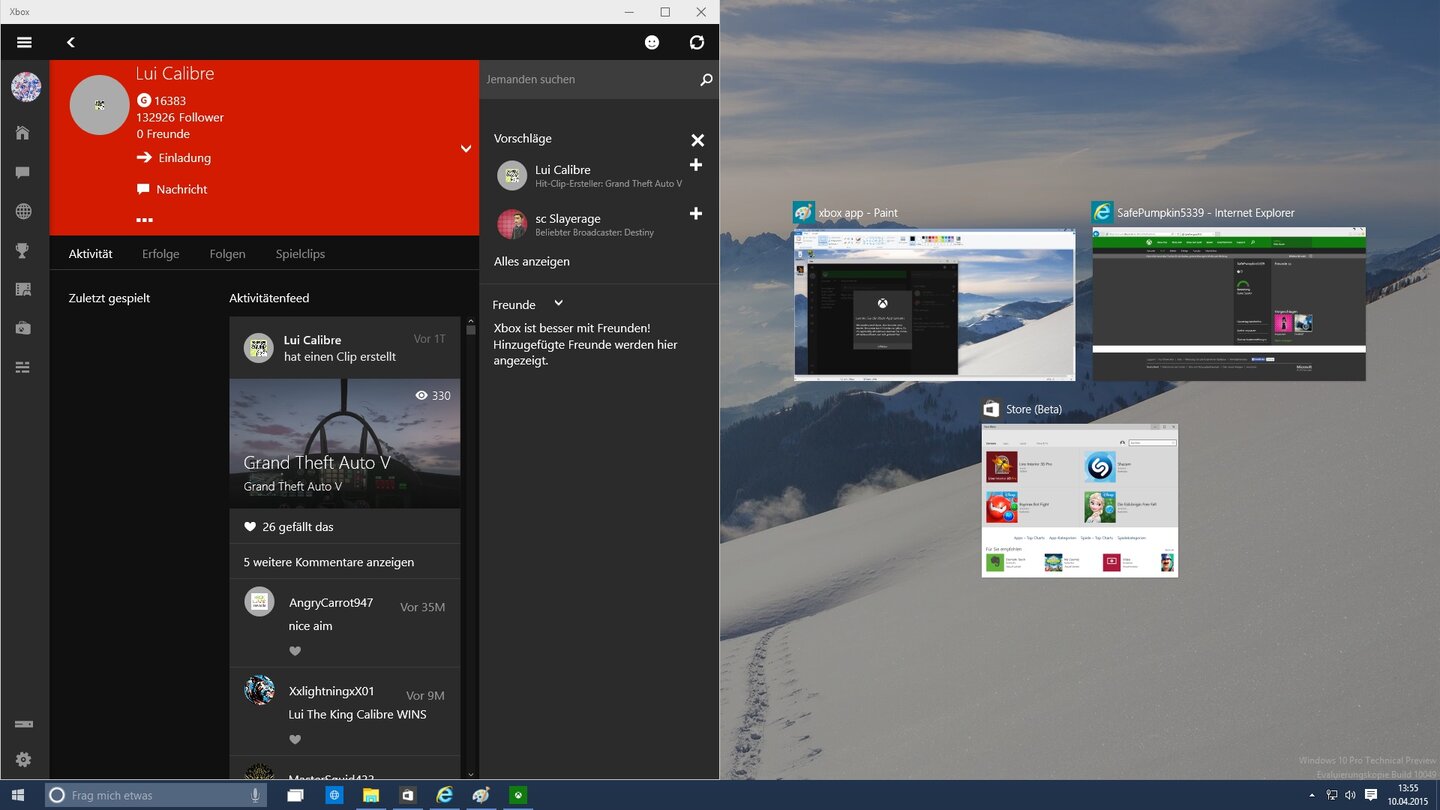Like AngryCarrot947's comment
1440x810 pixels.
[295, 651]
